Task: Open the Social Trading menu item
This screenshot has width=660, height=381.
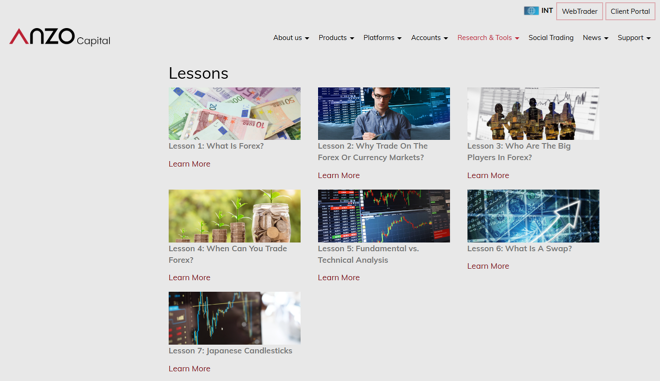Action: 551,38
